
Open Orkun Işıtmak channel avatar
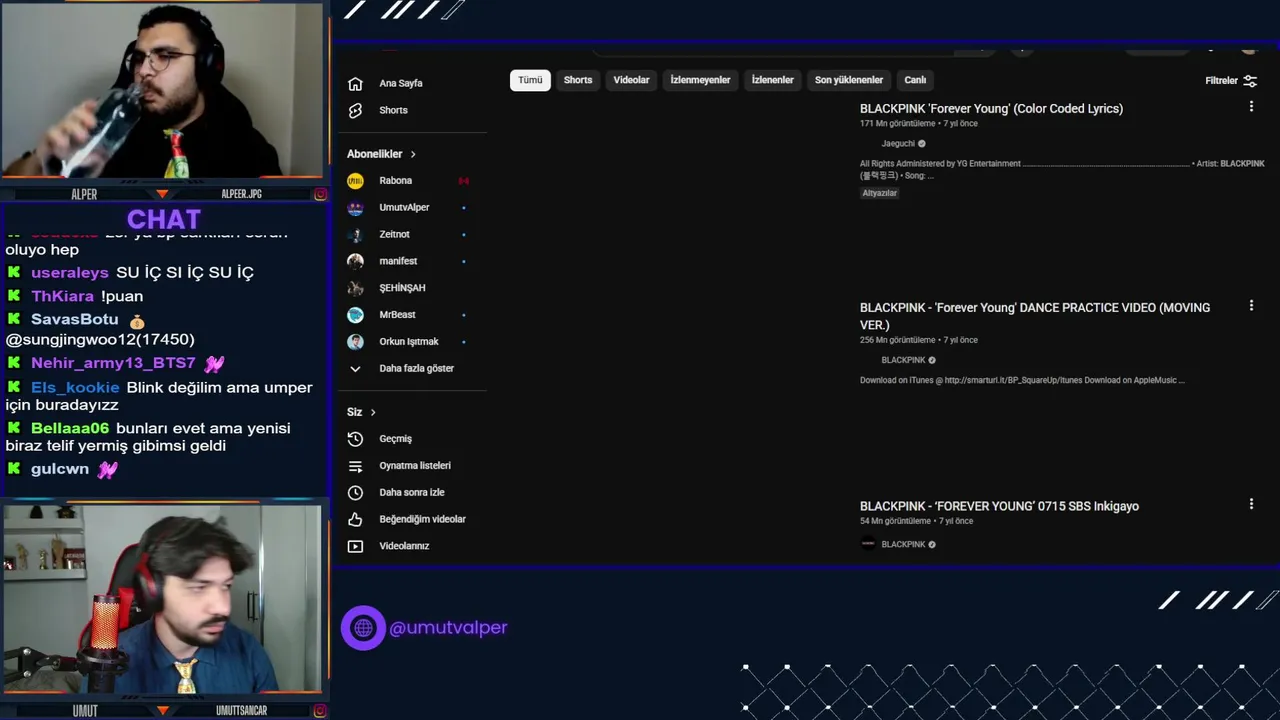[x=355, y=342]
